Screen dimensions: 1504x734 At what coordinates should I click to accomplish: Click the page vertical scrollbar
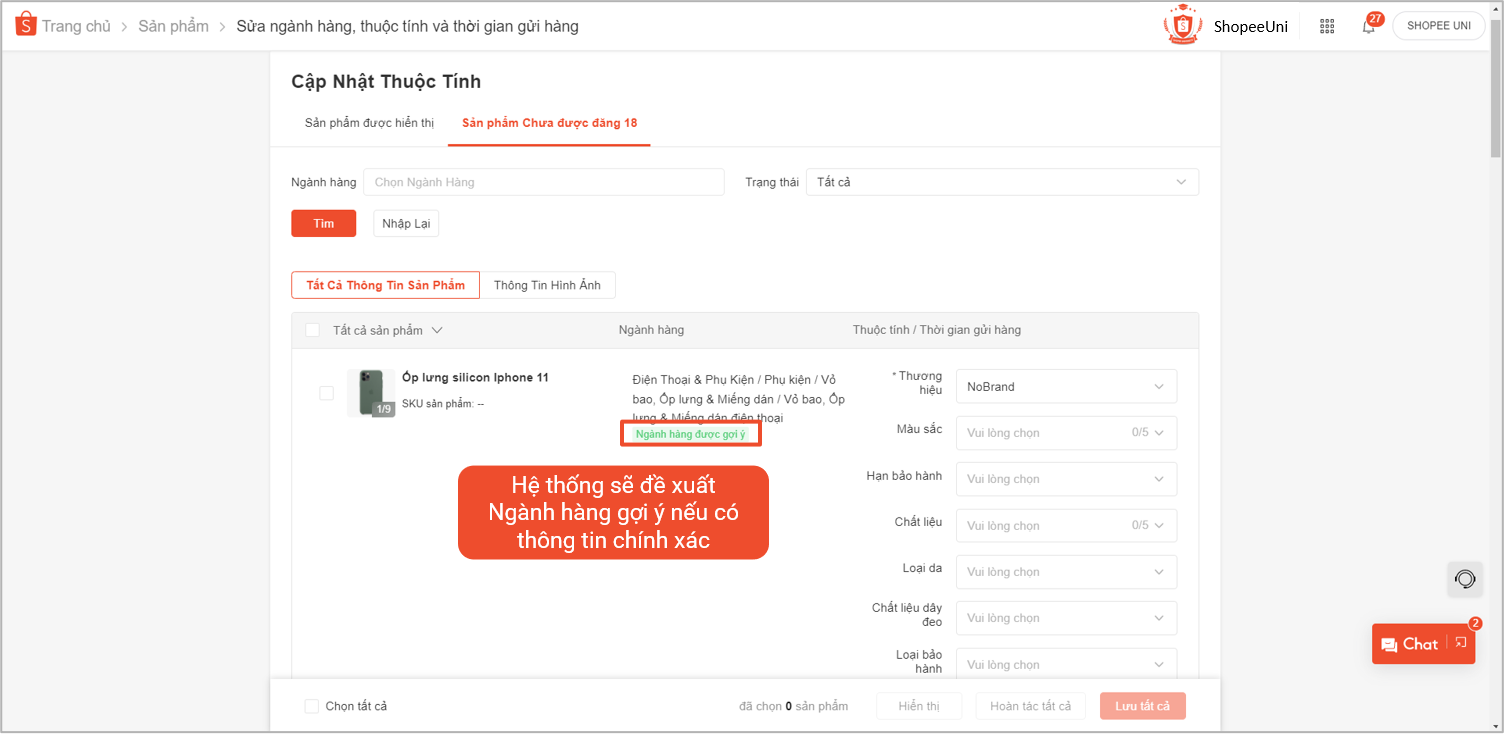[1495, 100]
